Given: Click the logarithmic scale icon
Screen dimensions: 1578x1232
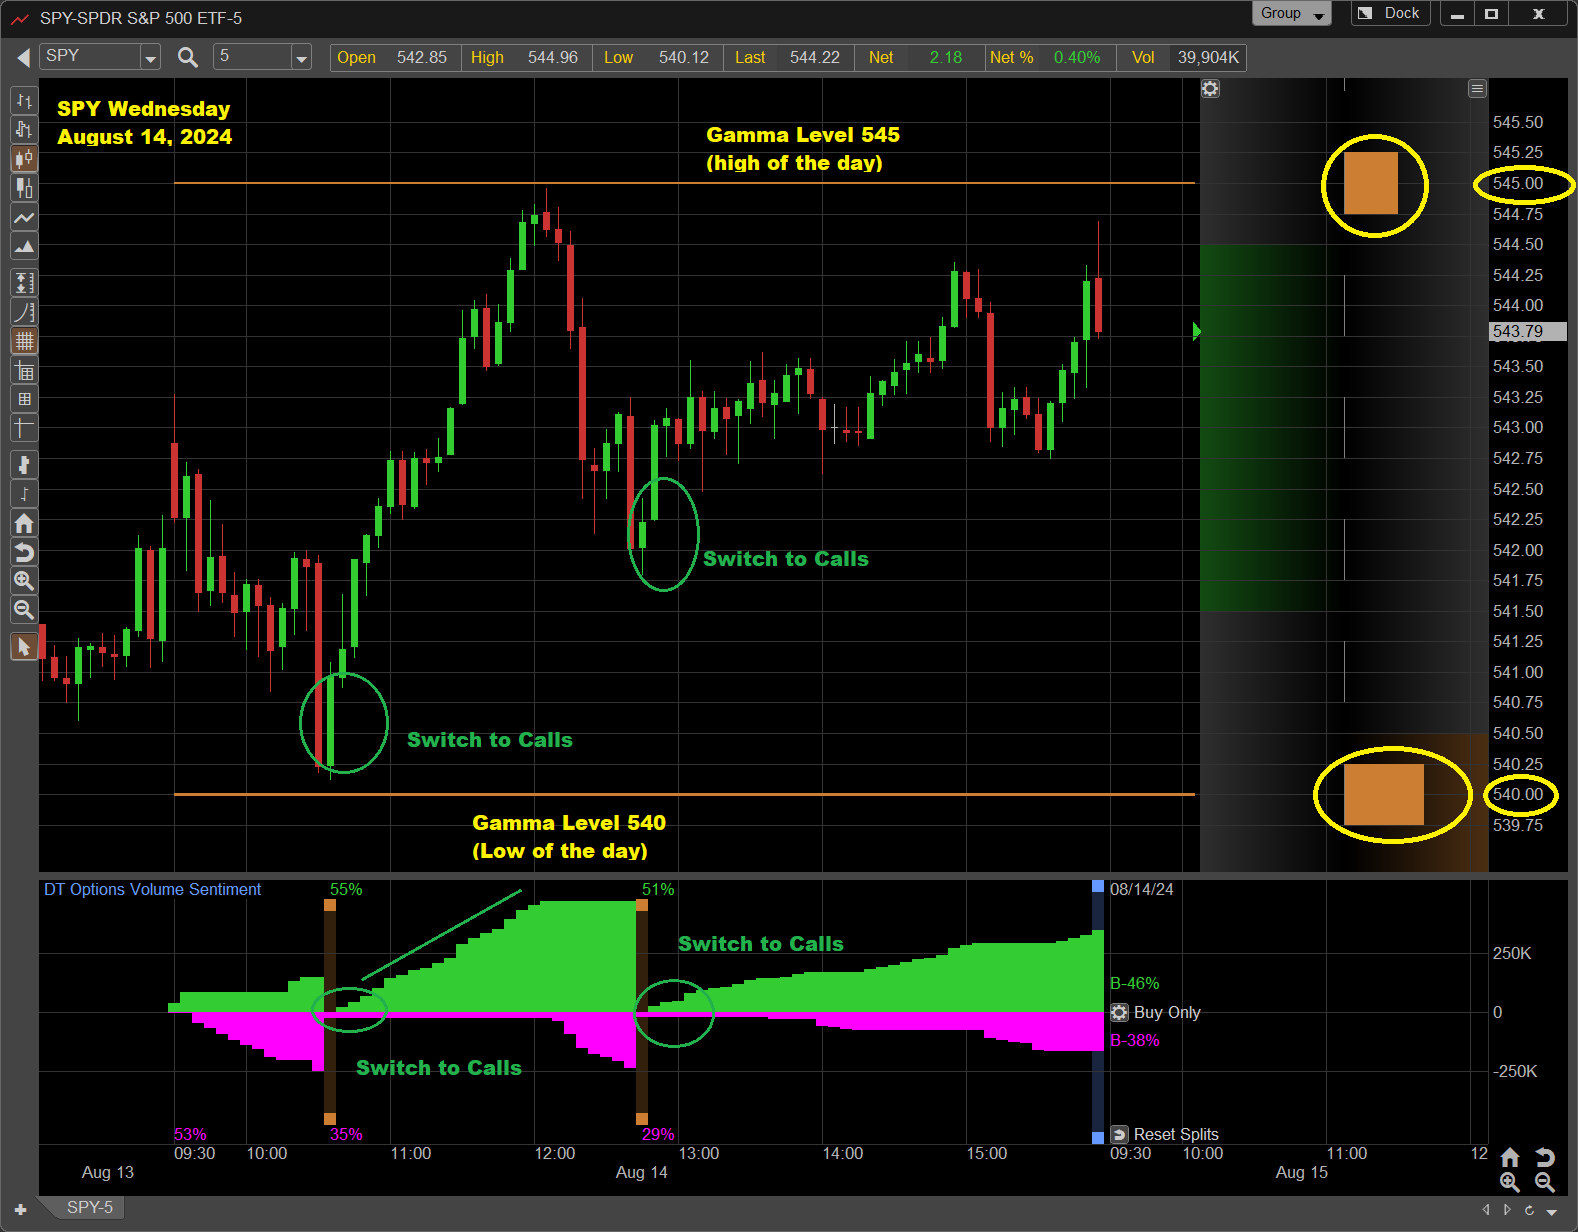Looking at the screenshot, I should pyautogui.click(x=24, y=312).
